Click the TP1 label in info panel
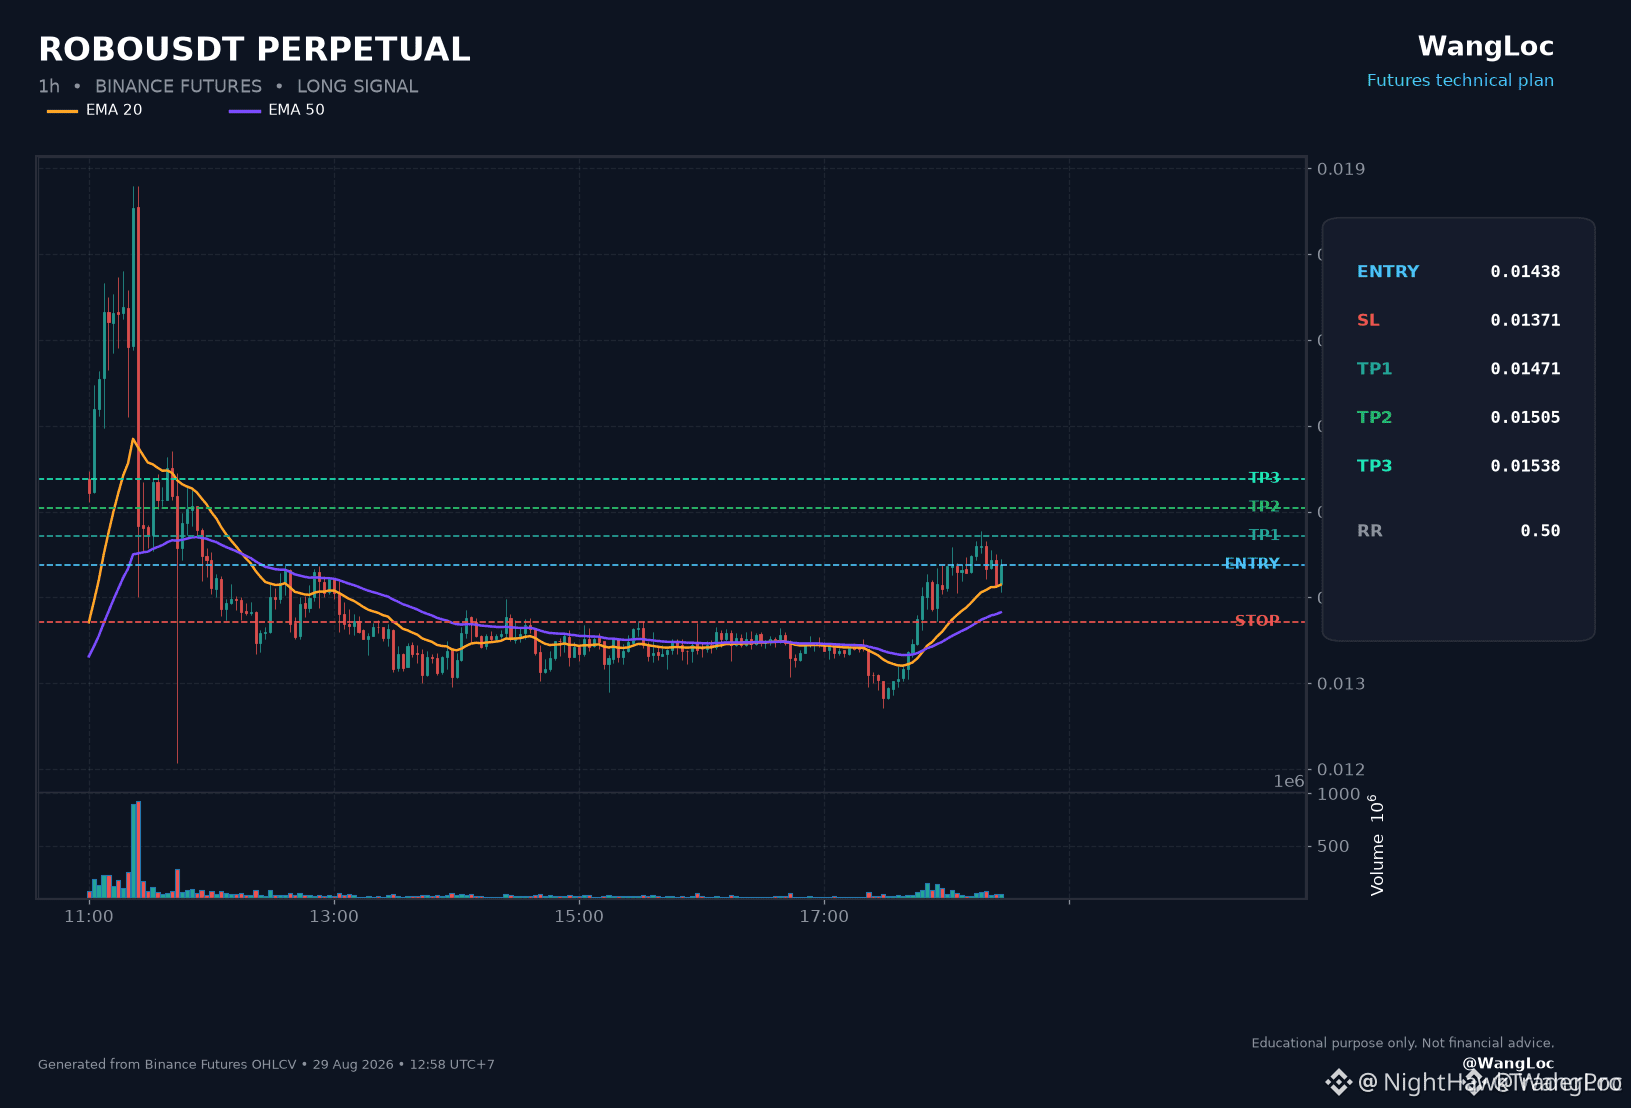Image resolution: width=1631 pixels, height=1108 pixels. [x=1375, y=369]
